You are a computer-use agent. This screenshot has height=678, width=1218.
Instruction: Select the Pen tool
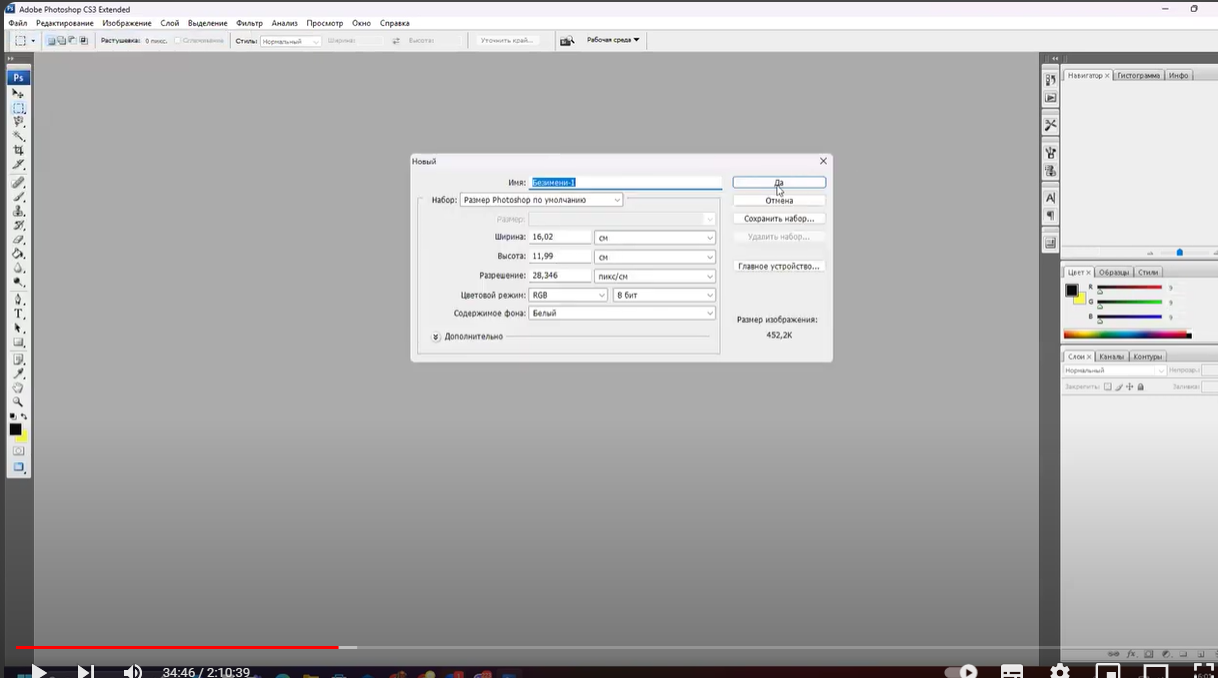(18, 300)
